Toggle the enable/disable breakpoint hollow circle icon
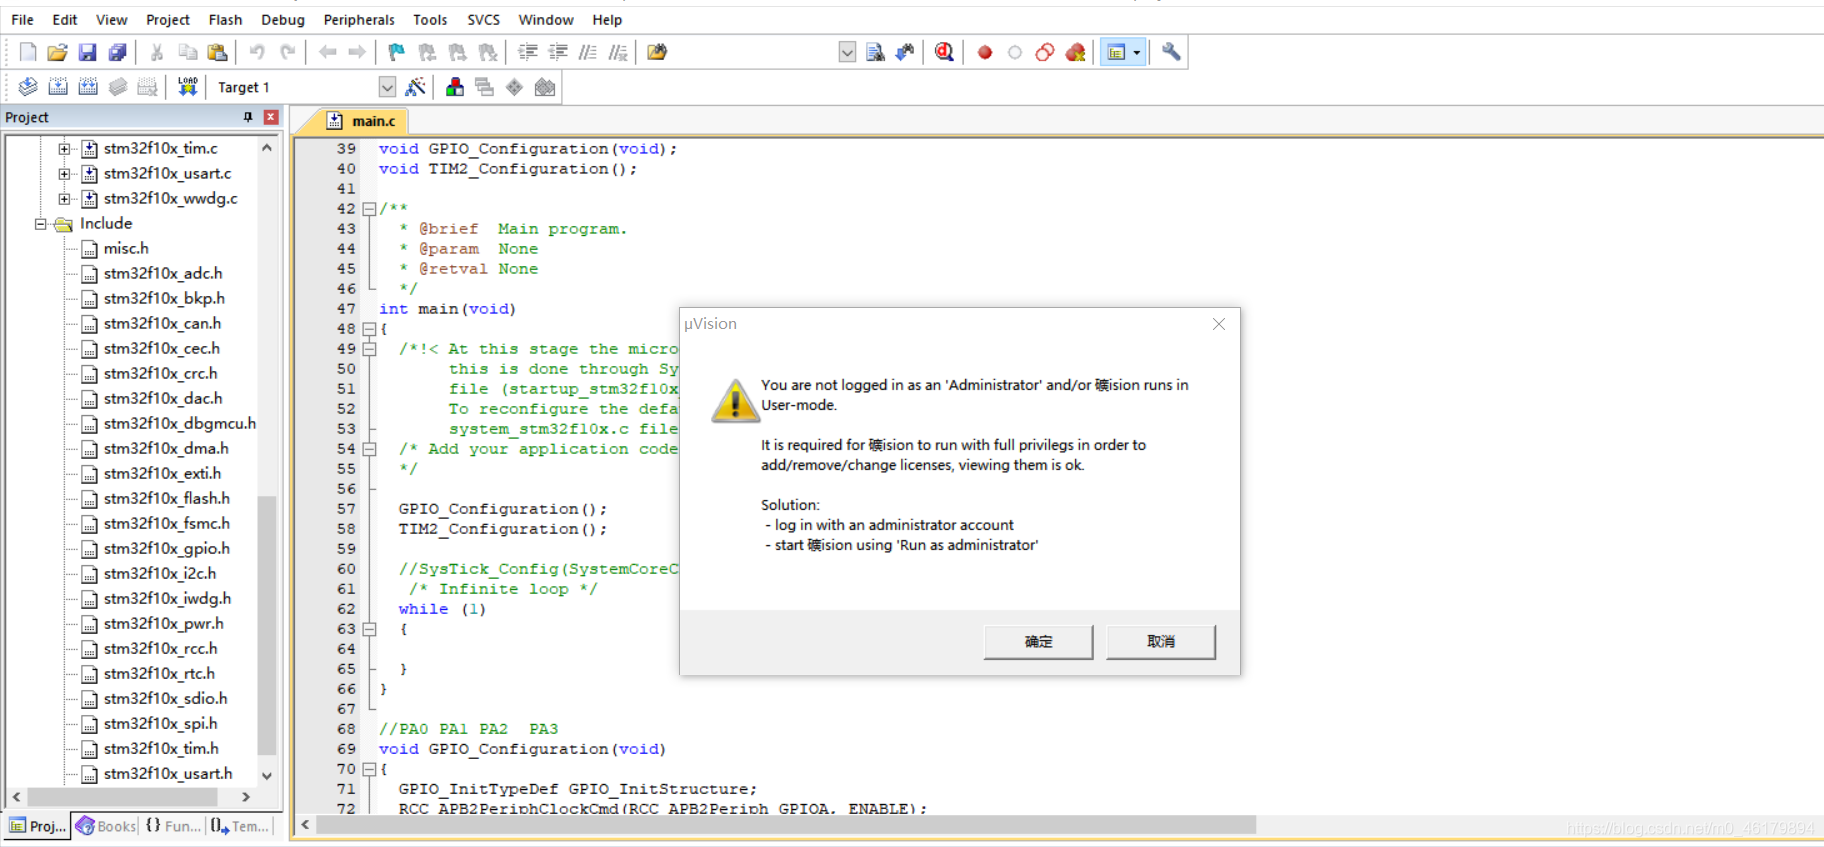The width and height of the screenshot is (1824, 847). (x=1015, y=52)
